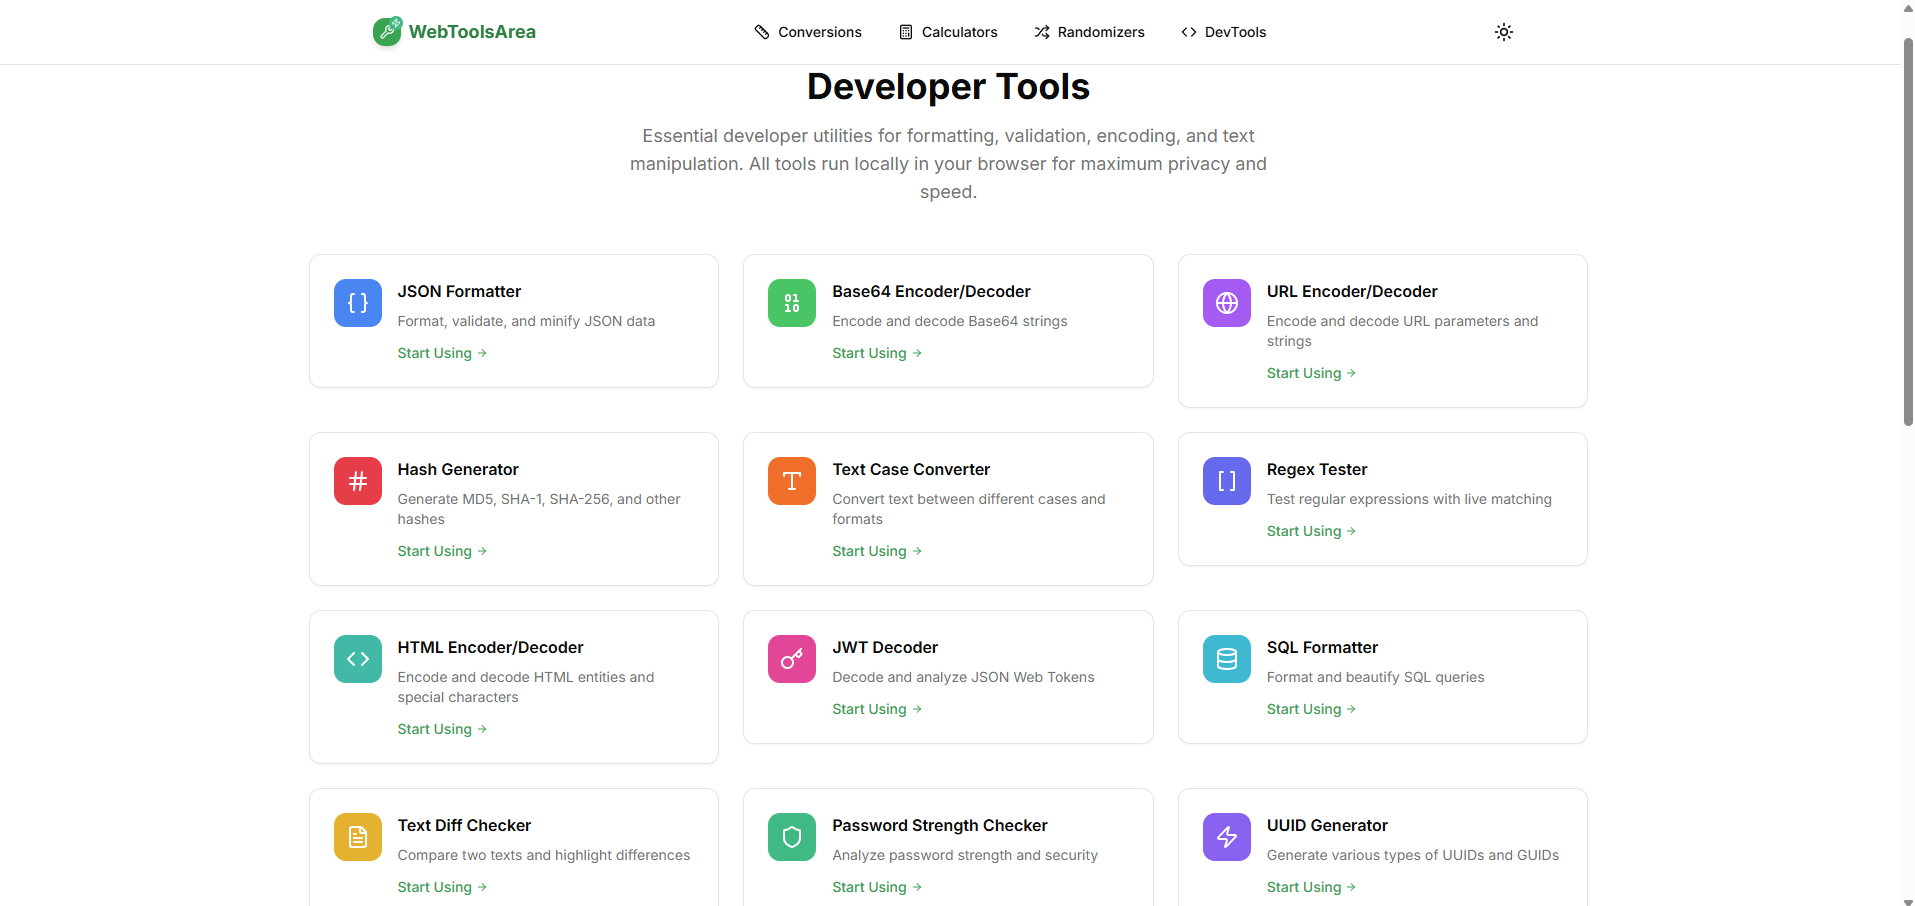Click the Regex Tester brackets icon
This screenshot has width=1915, height=906.
[1227, 481]
